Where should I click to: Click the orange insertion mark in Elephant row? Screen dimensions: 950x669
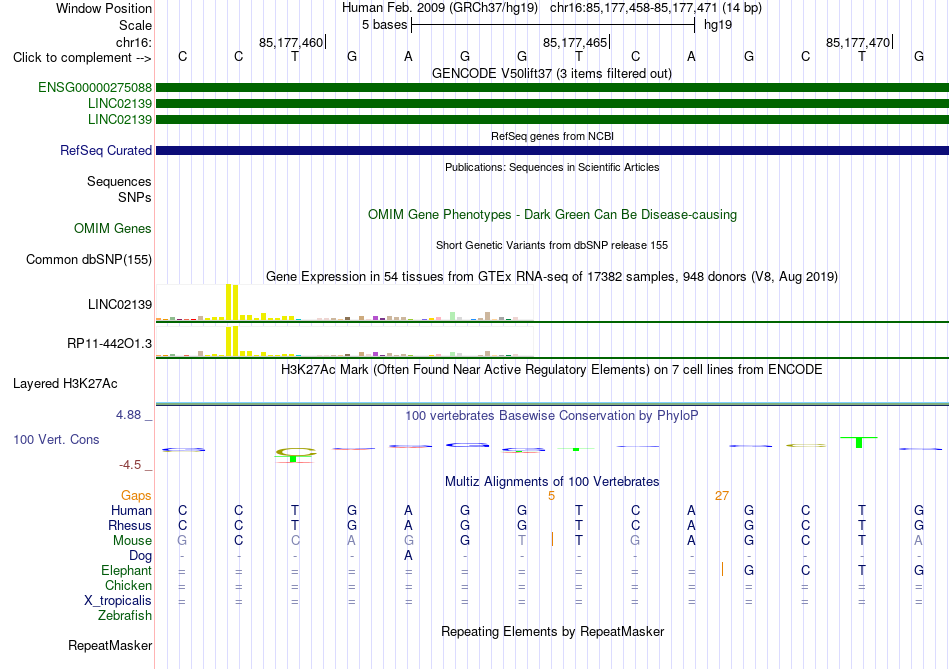pos(722,570)
